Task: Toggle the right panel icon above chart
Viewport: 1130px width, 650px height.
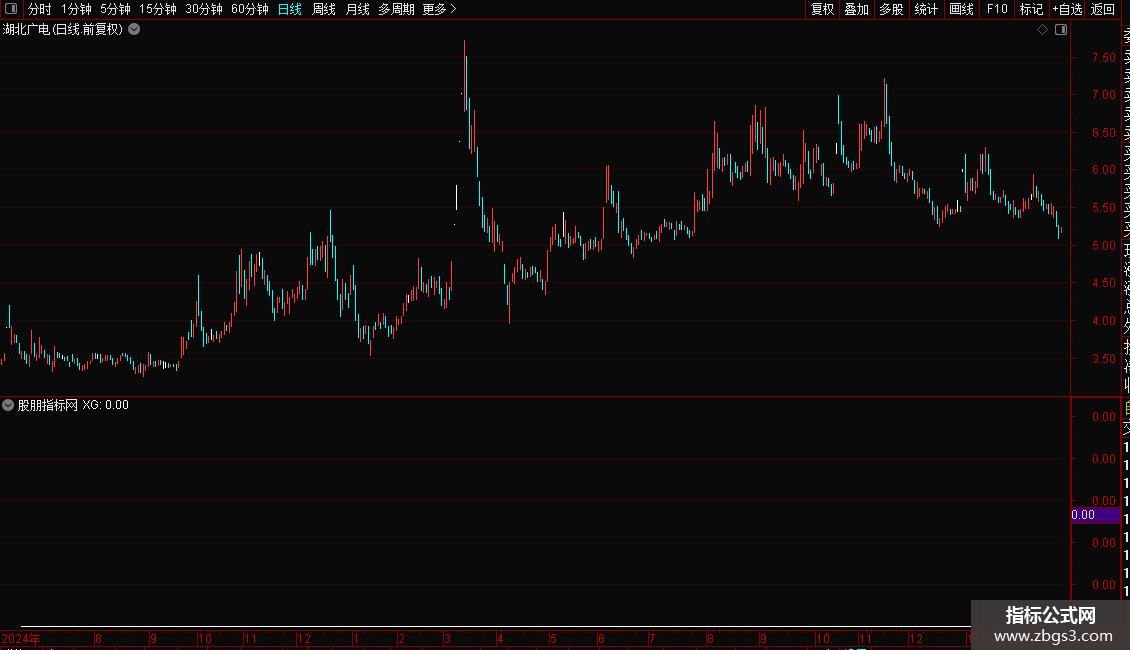Action: click(x=1061, y=30)
